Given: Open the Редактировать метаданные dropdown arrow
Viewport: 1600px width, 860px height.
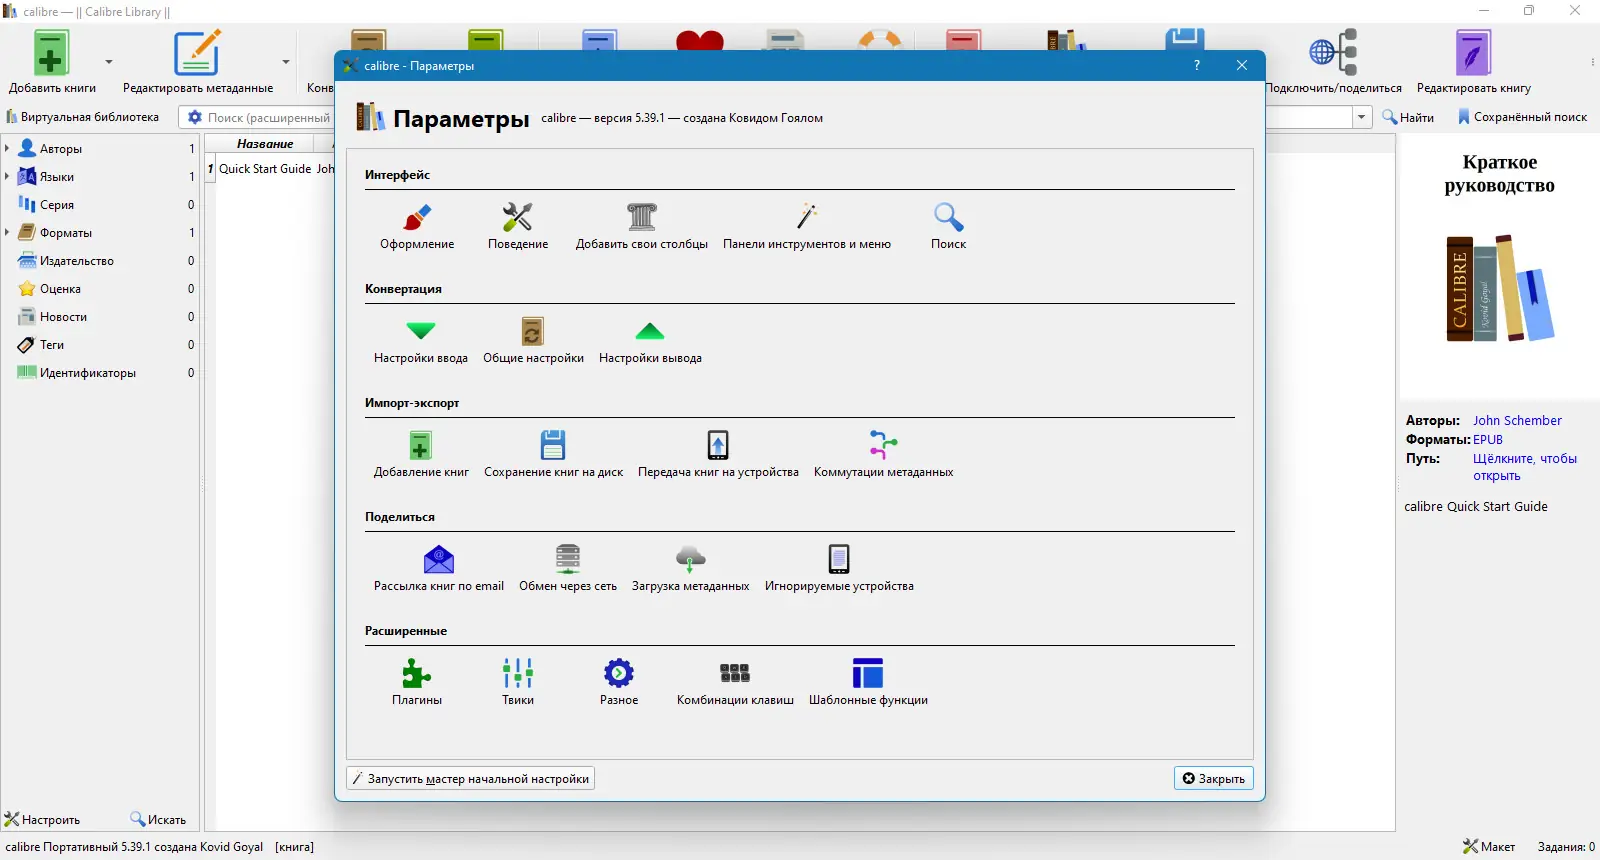Looking at the screenshot, I should (x=286, y=62).
